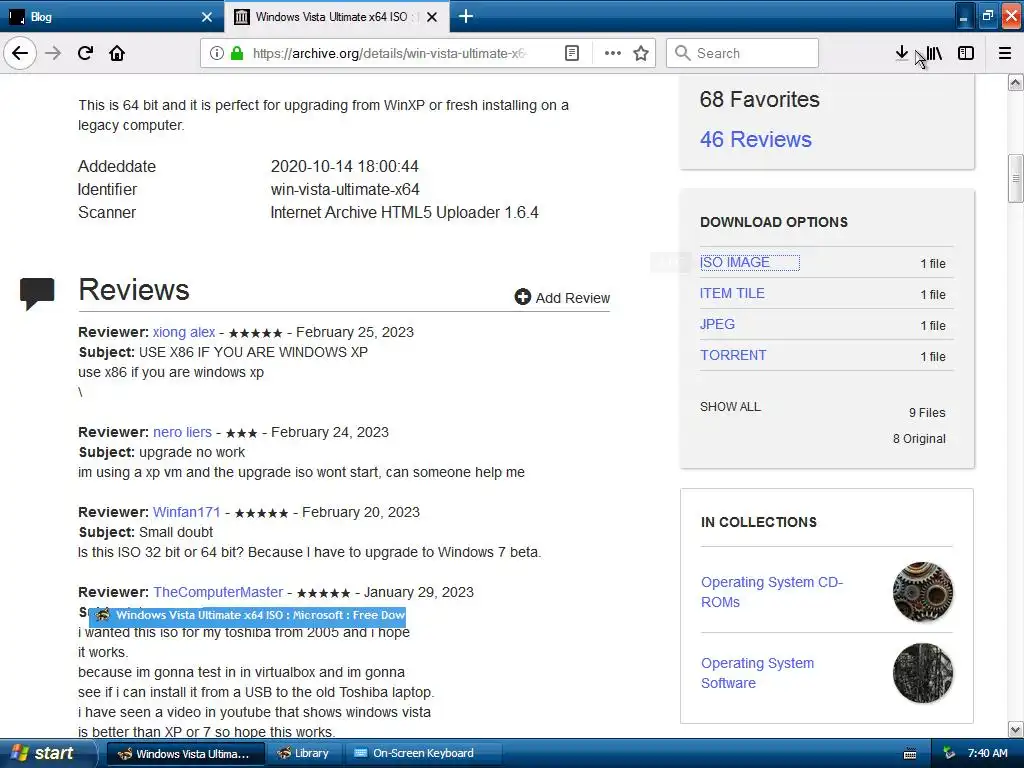The height and width of the screenshot is (768, 1024).
Task: Click the 8 Original count text
Action: [x=919, y=439]
